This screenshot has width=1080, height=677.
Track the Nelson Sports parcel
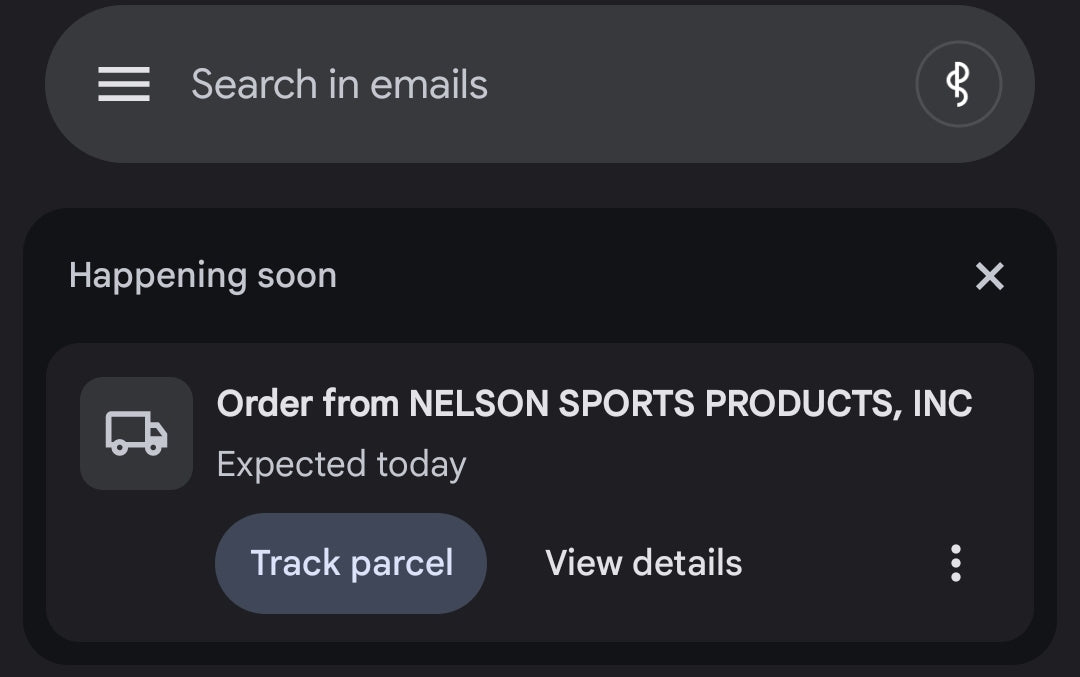coord(351,563)
